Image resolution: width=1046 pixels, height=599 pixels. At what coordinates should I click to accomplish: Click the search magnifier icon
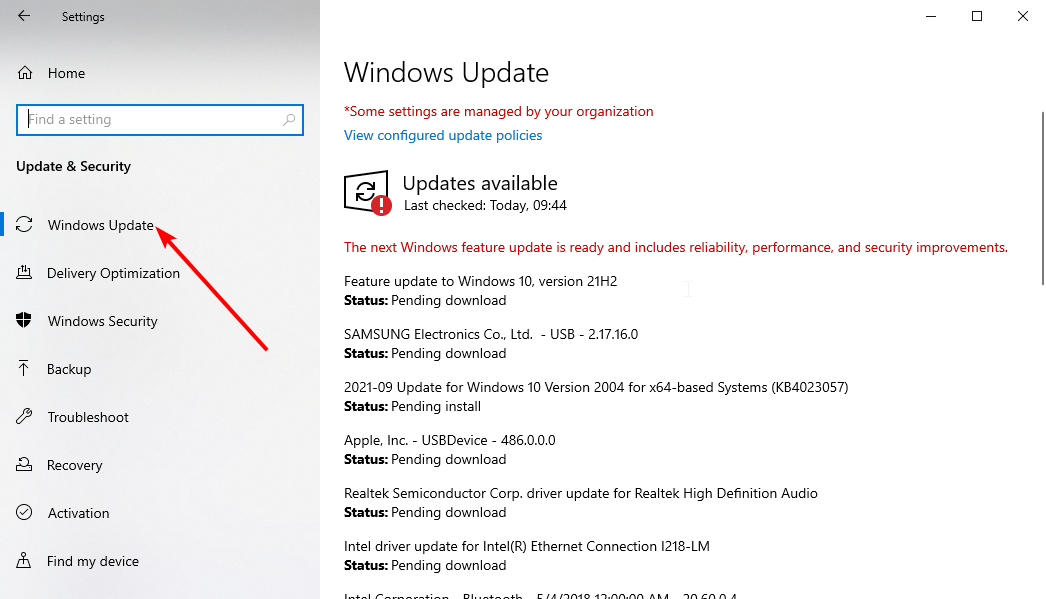[x=289, y=119]
